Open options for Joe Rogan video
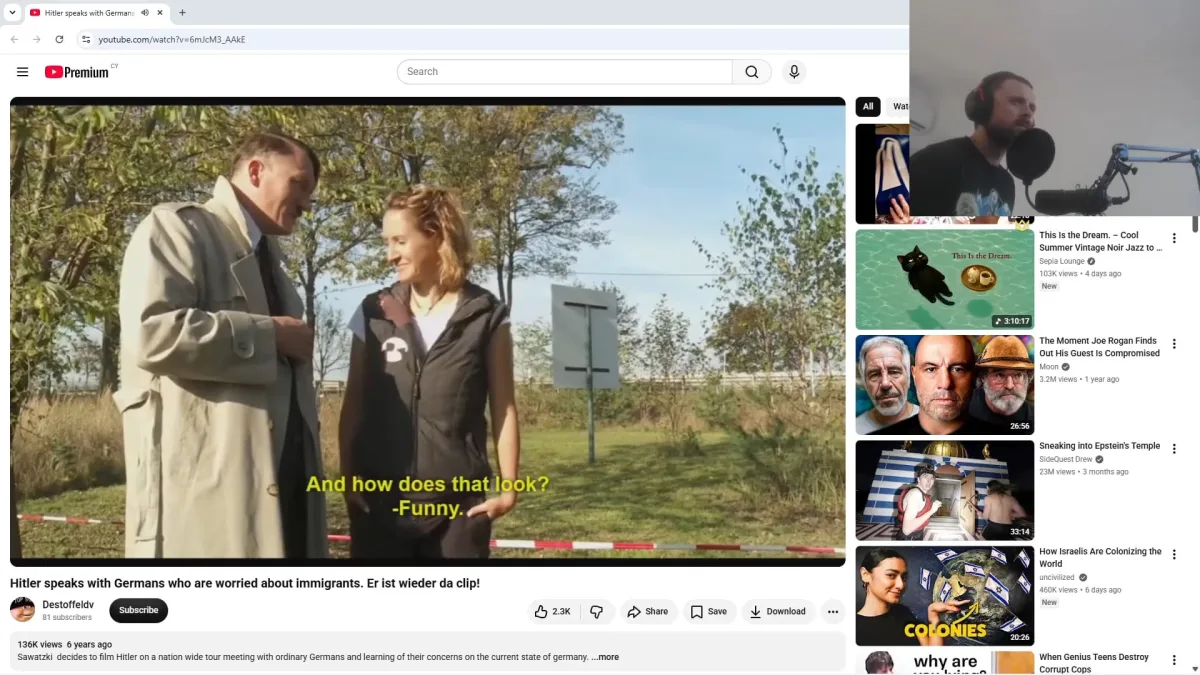This screenshot has width=1200, height=675. pyautogui.click(x=1174, y=344)
